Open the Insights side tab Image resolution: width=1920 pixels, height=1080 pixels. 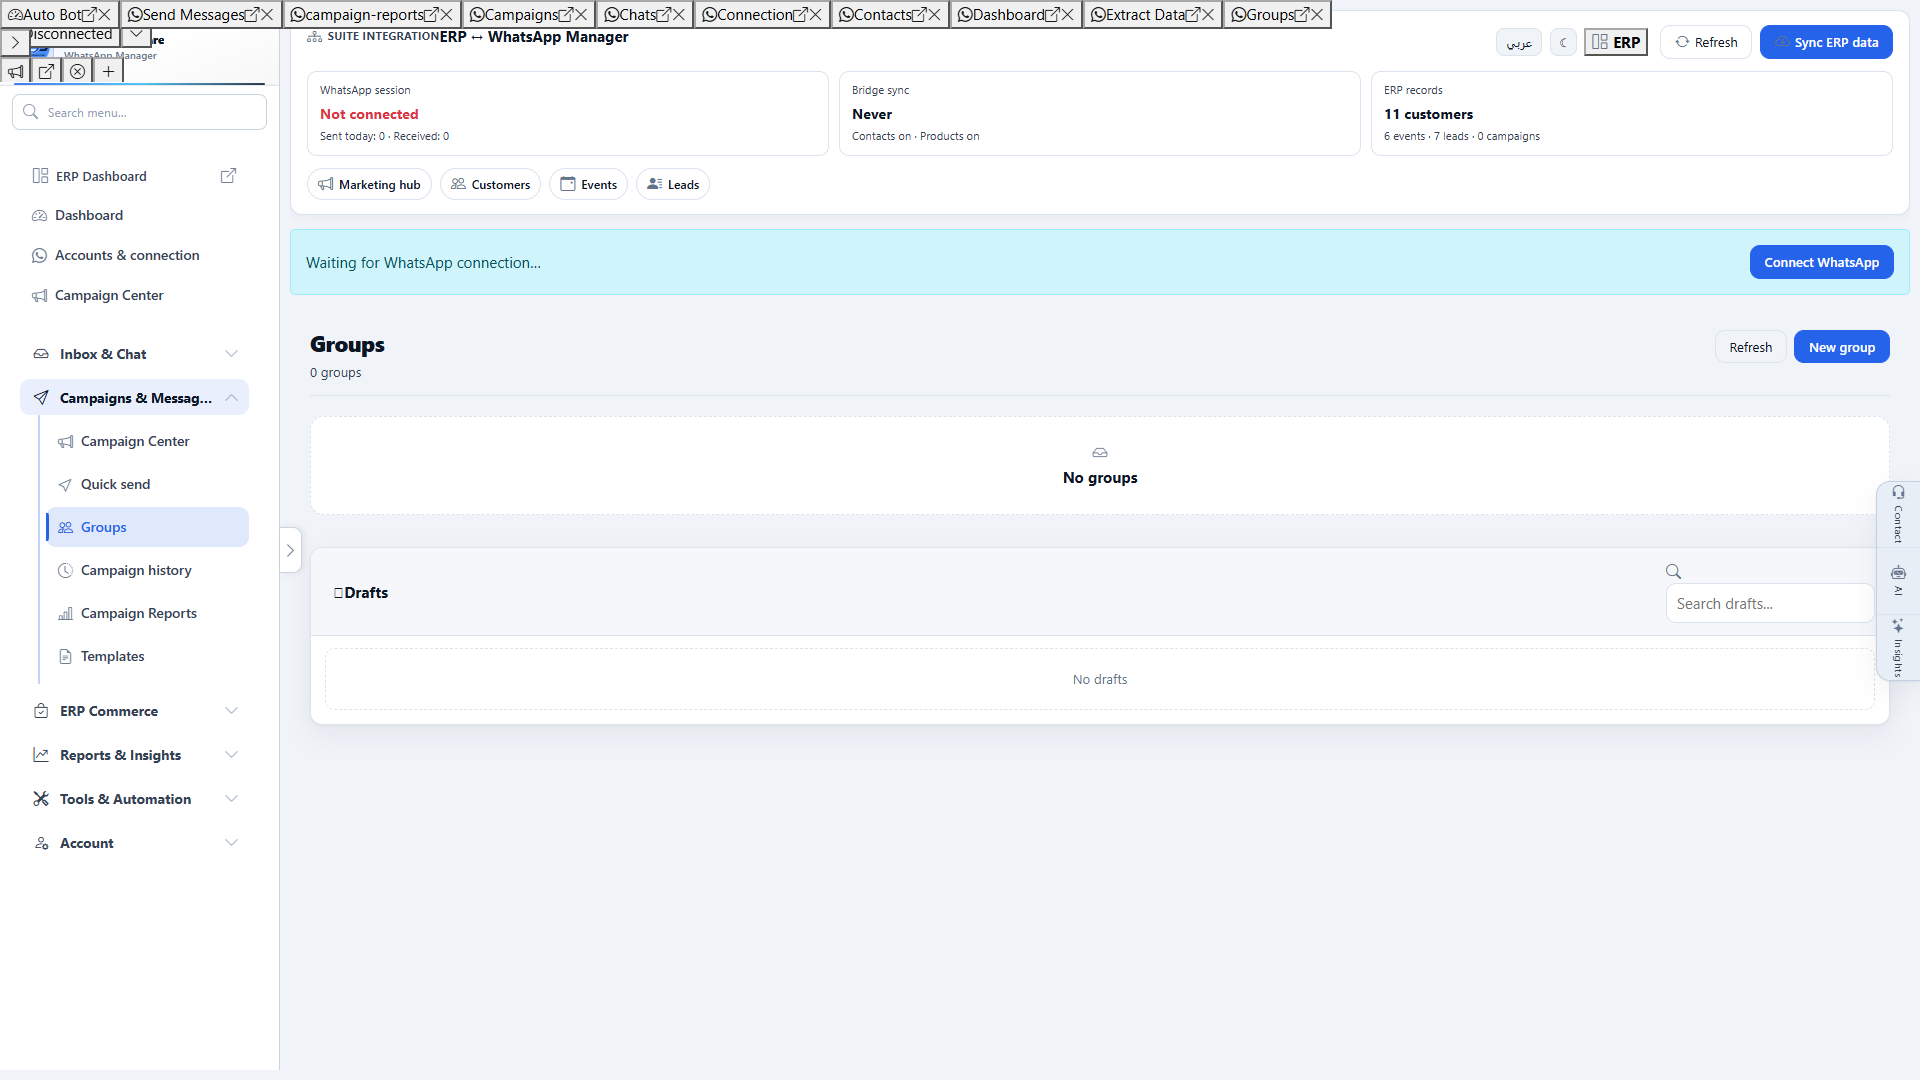1898,648
